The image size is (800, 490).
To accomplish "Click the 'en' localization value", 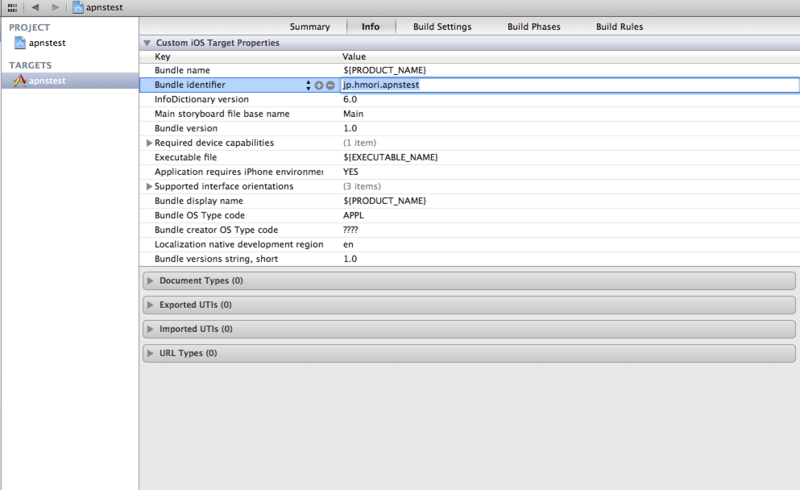I will point(348,244).
